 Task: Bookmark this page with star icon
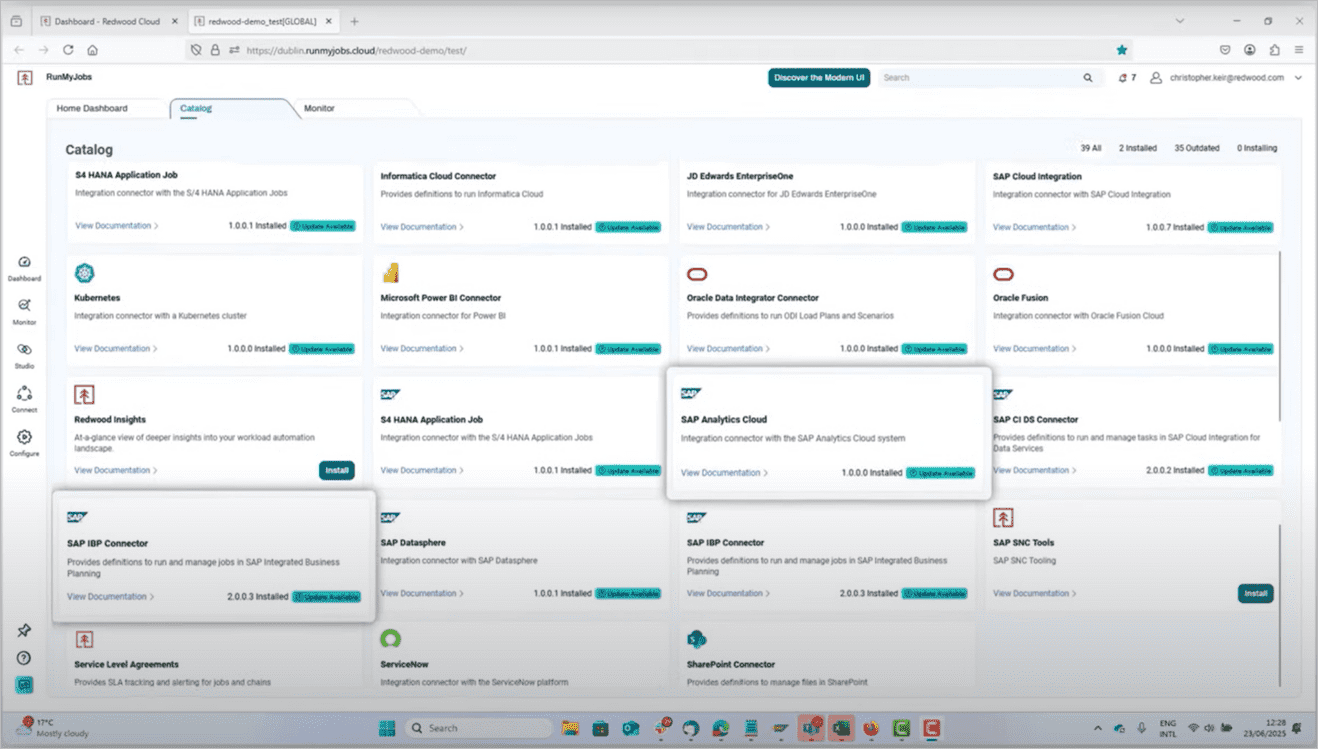point(1122,50)
